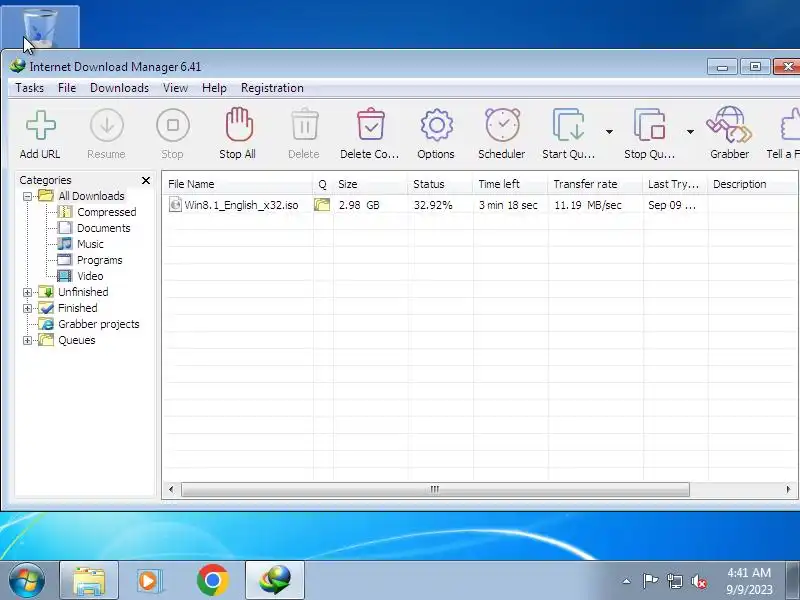Select the Documents category
The image size is (800, 600).
104,228
